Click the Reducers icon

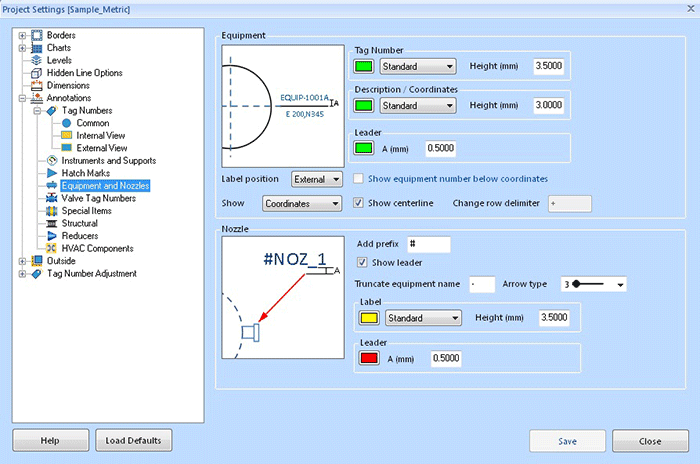52,236
